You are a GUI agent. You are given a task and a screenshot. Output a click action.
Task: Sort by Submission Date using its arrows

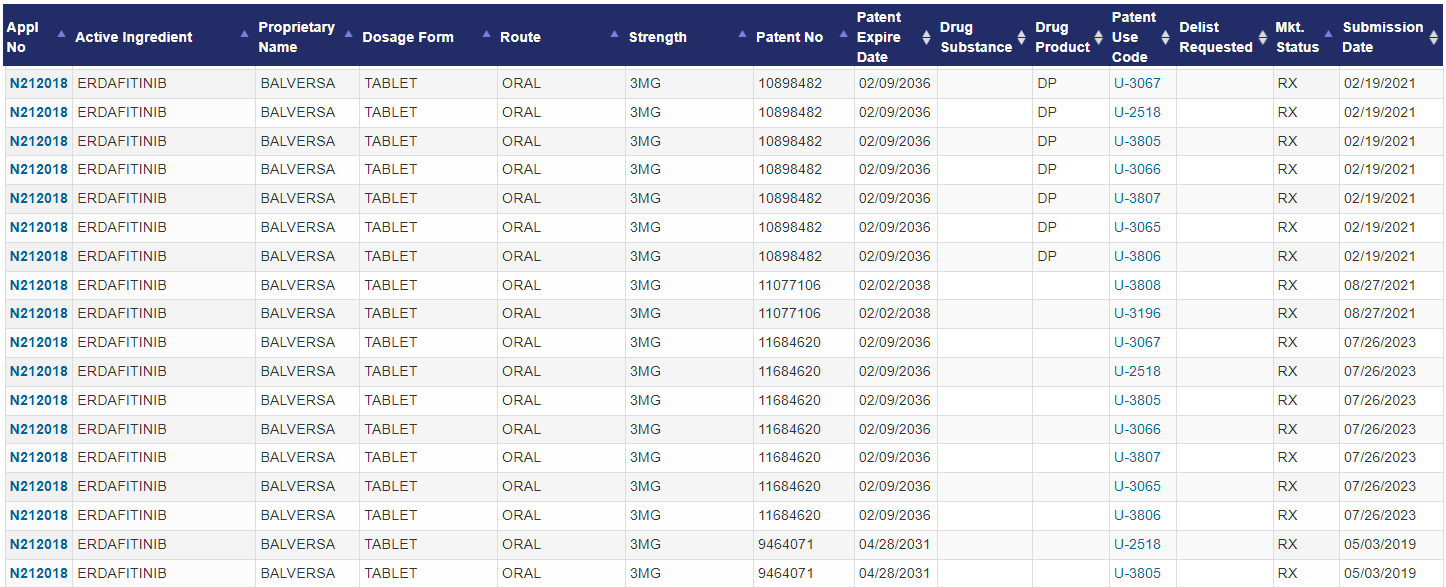tap(1433, 37)
